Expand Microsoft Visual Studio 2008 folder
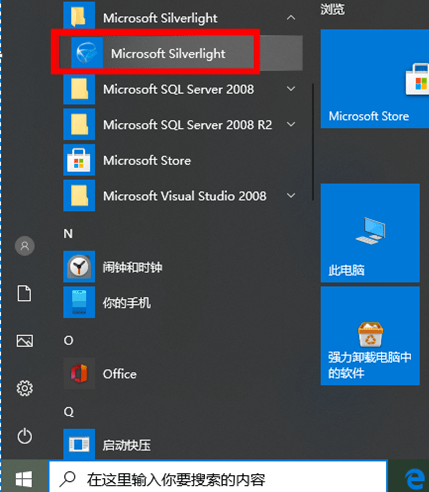The image size is (429, 492). 291,195
